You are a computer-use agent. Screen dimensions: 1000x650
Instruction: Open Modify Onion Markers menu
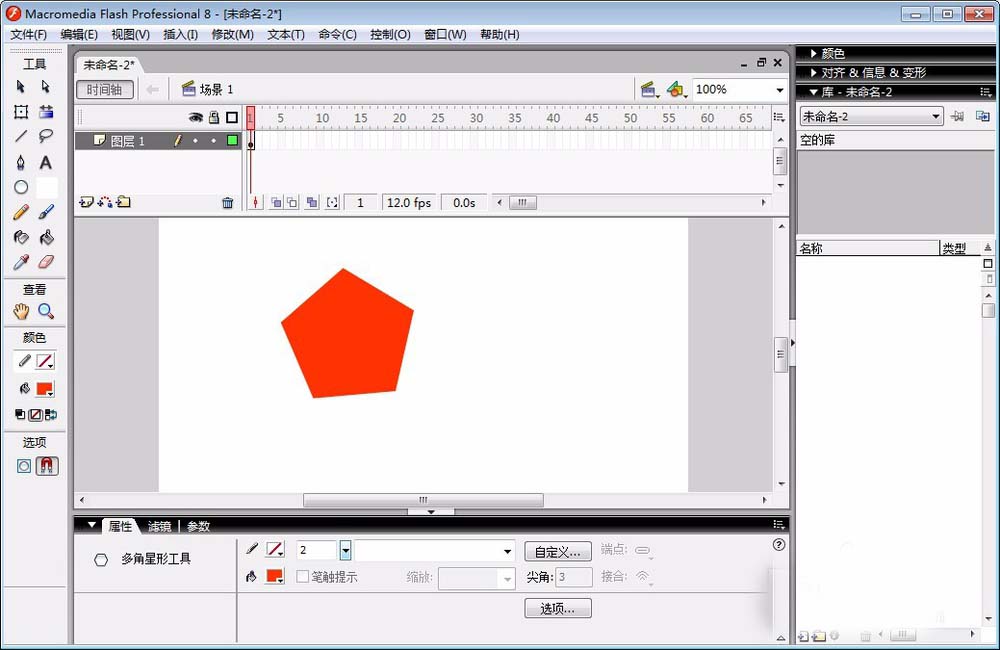[x=332, y=203]
